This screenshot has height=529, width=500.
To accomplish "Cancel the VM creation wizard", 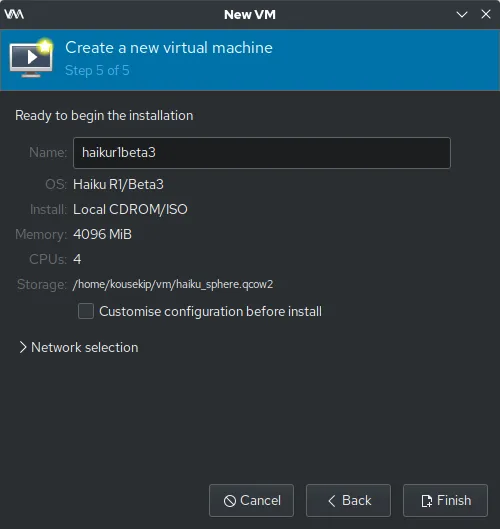I will tap(251, 500).
